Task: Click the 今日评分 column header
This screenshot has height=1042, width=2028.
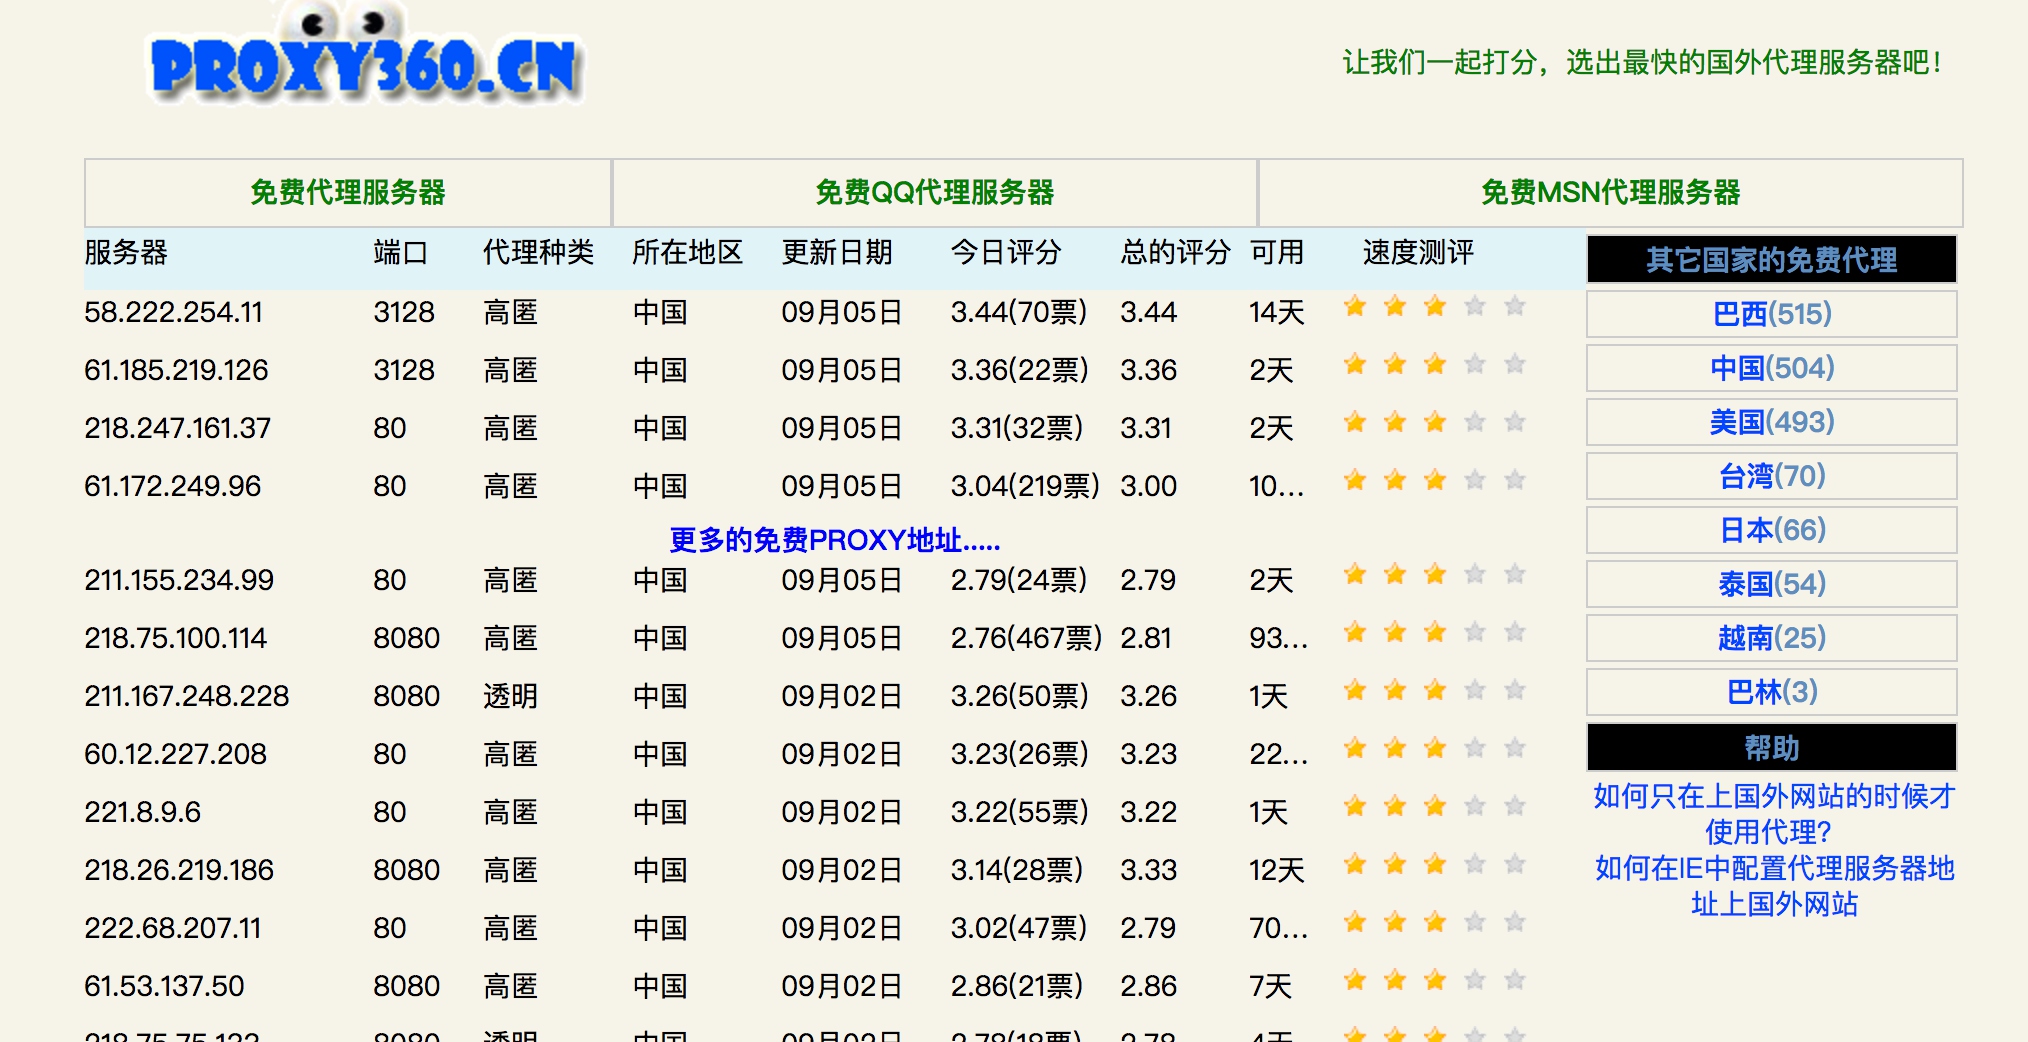Action: coord(1006,252)
